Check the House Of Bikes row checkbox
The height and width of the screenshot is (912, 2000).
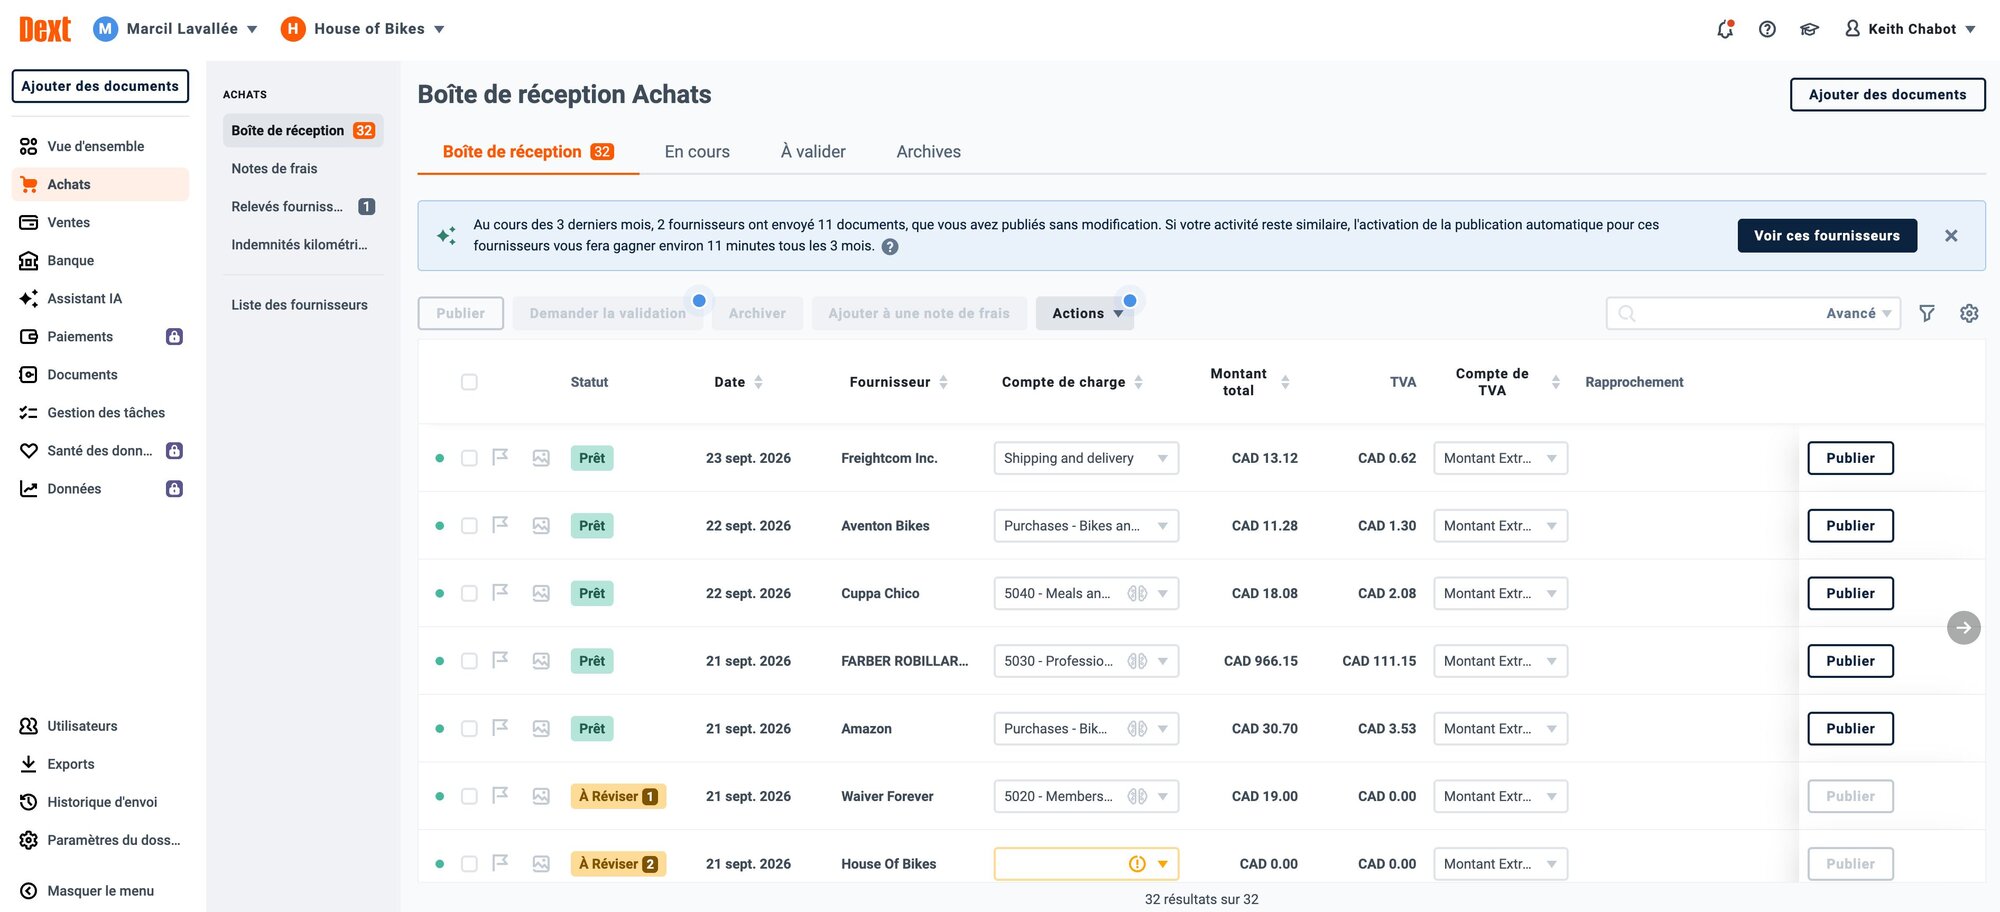pos(469,864)
